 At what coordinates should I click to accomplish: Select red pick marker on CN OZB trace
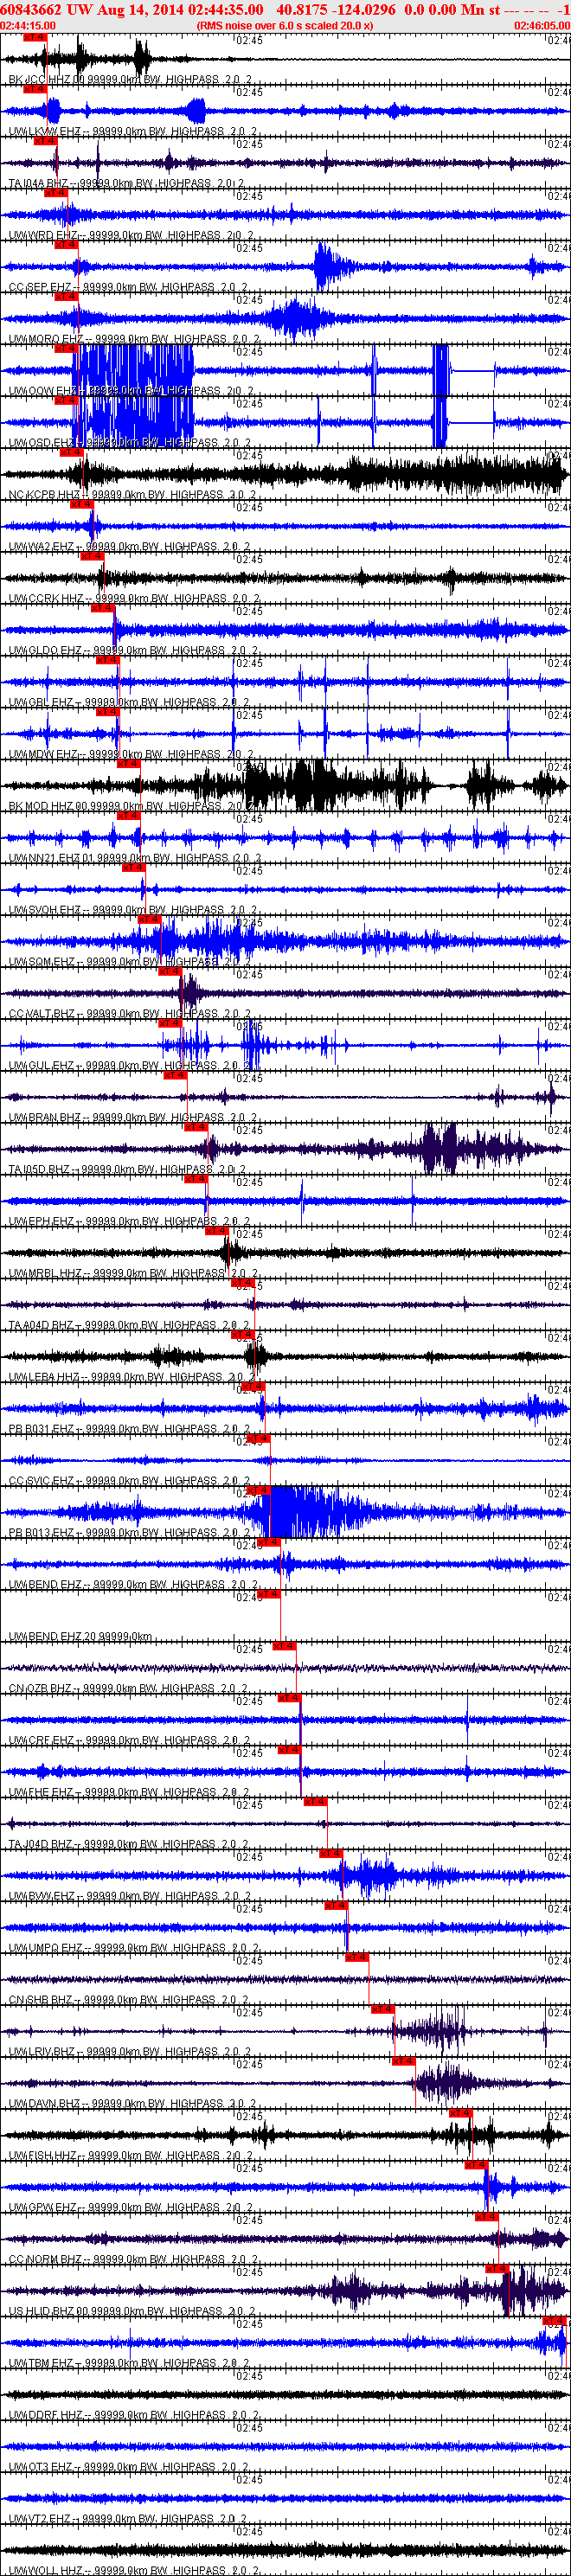point(285,1647)
